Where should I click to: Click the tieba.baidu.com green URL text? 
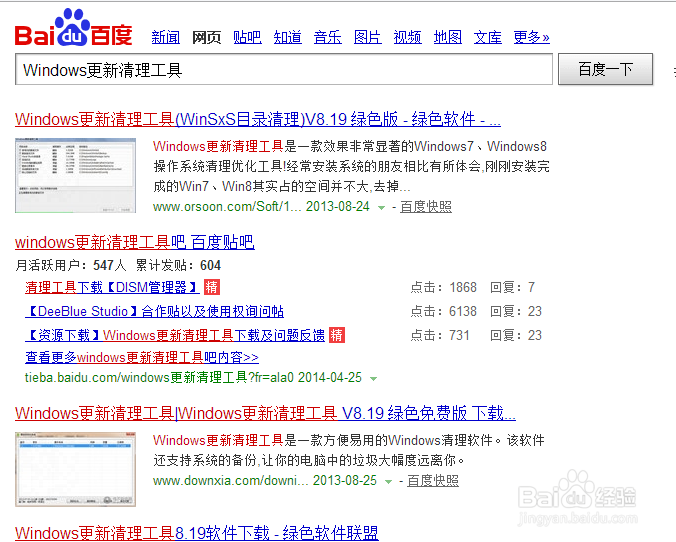[x=159, y=378]
